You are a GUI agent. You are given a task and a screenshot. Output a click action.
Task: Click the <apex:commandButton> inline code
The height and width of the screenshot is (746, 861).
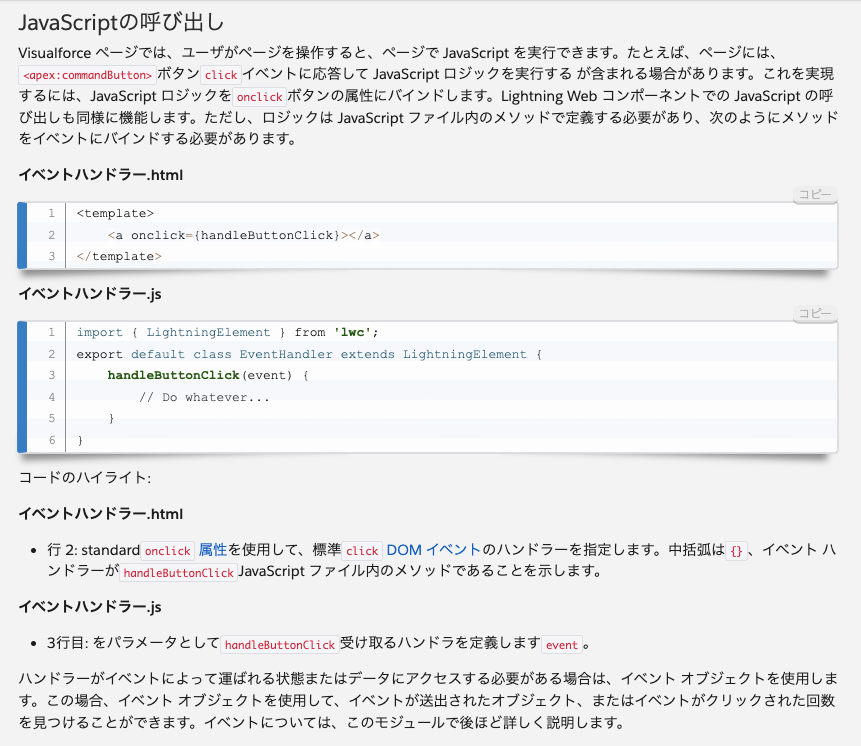coord(87,75)
